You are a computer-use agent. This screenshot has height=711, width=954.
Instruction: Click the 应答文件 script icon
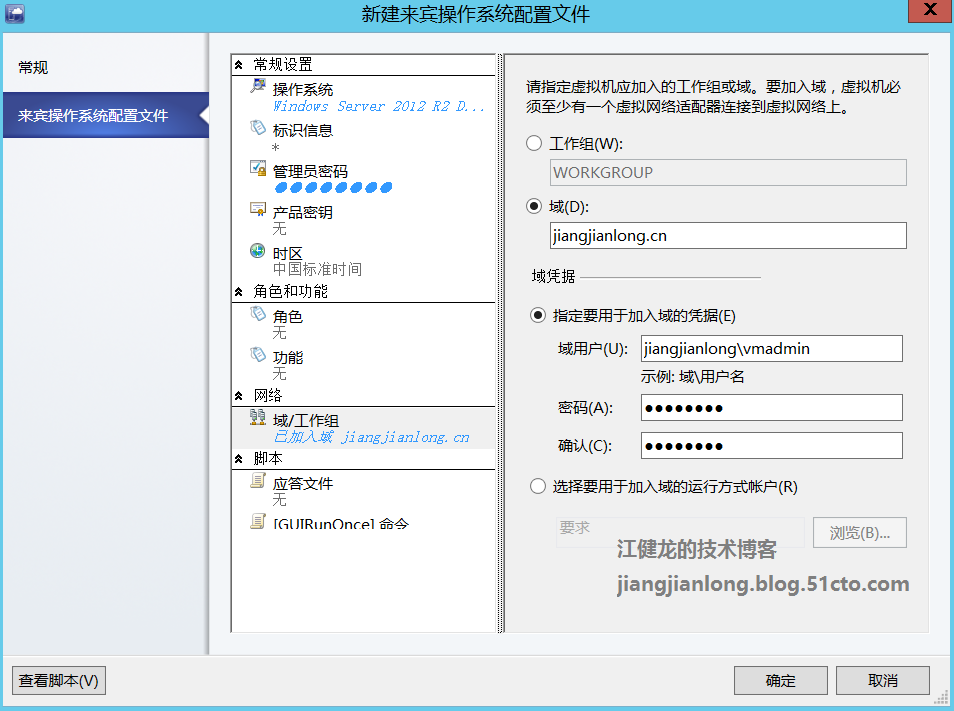pos(258,480)
